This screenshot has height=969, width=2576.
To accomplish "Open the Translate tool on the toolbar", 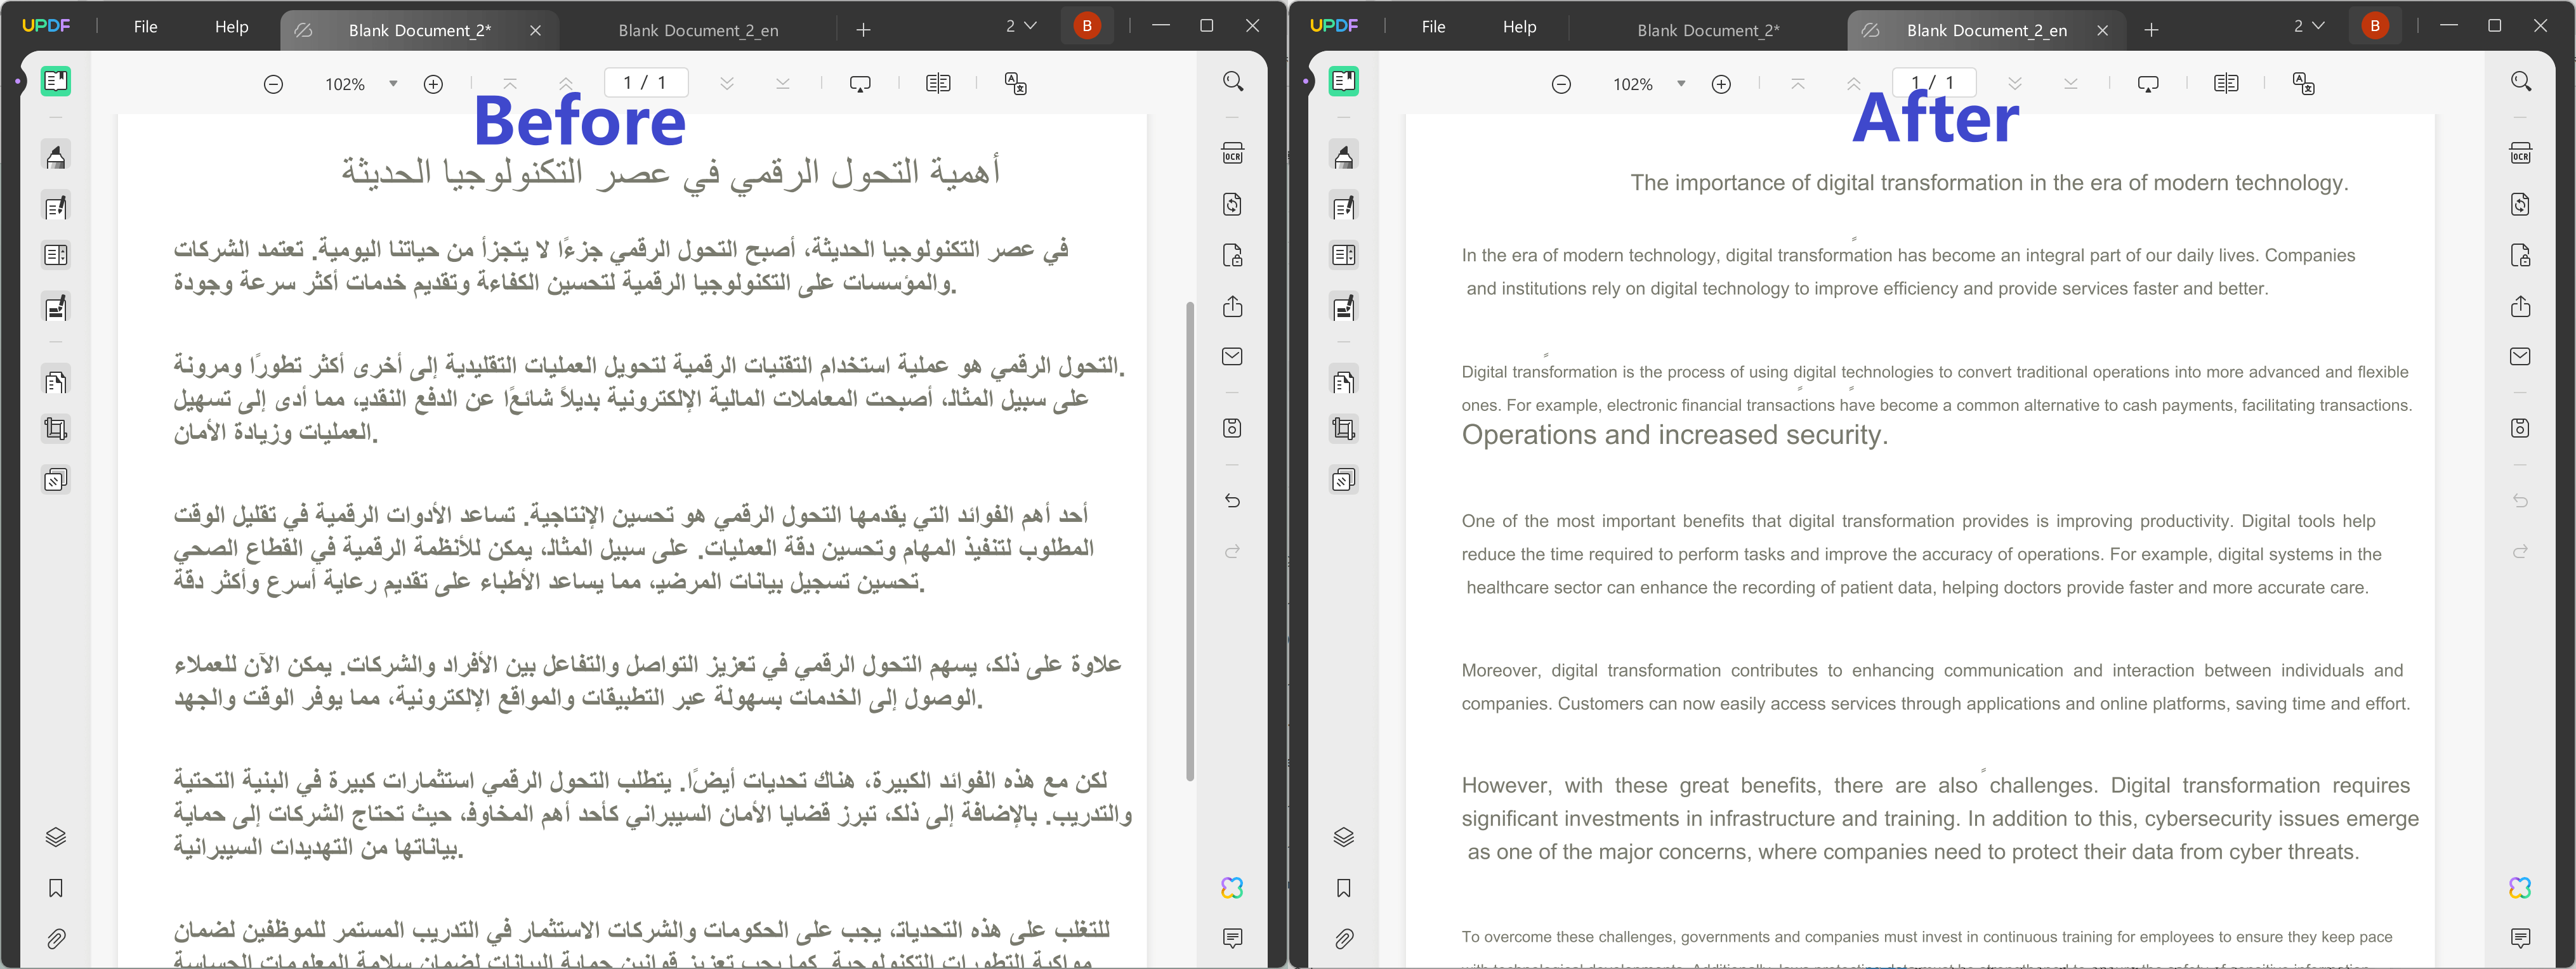I will 1016,84.
